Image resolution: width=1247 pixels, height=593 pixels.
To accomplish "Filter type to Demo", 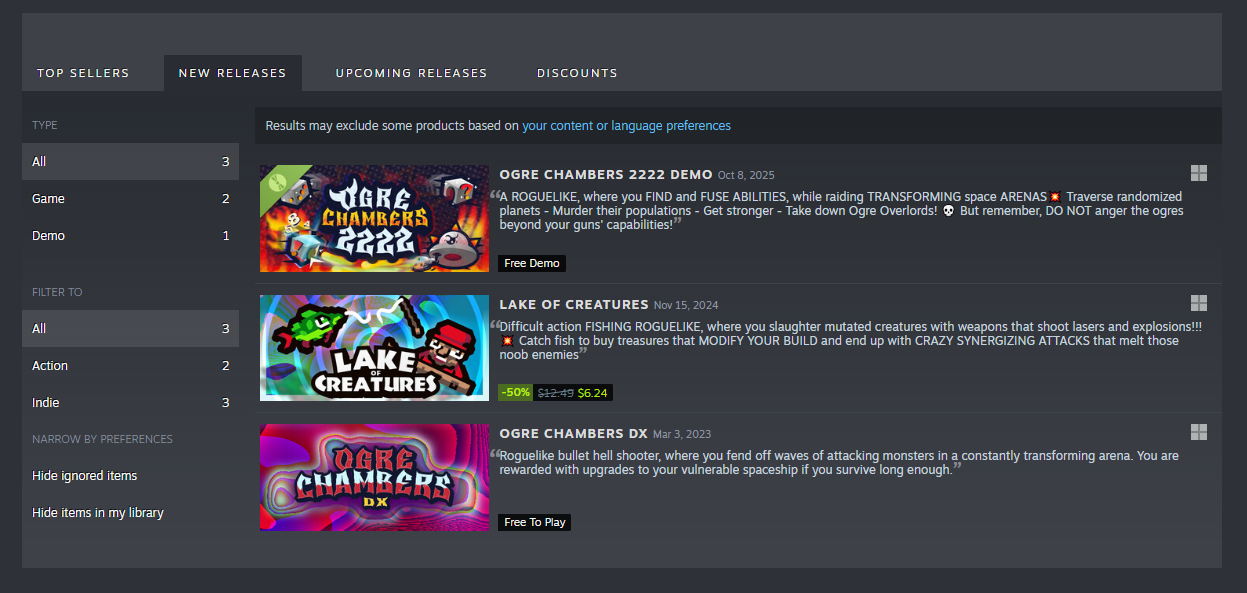I will [130, 236].
